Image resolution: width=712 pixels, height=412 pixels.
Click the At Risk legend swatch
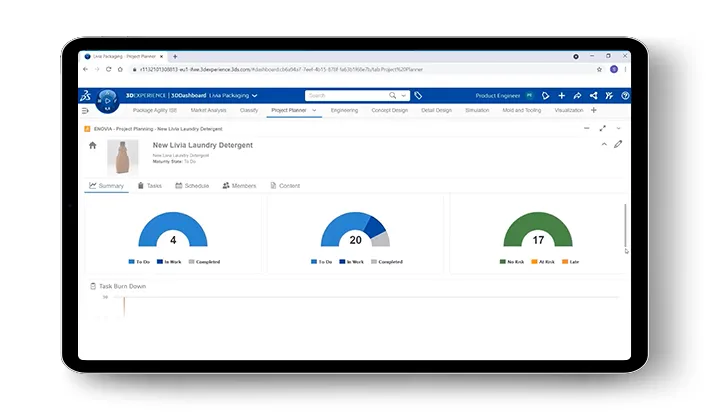tap(534, 262)
